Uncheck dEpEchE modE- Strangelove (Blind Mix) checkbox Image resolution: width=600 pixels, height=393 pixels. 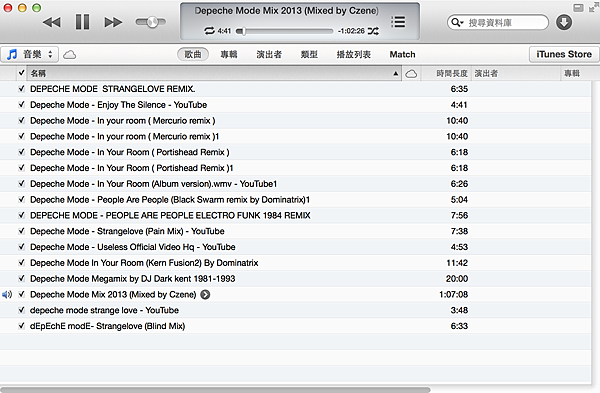[x=21, y=326]
